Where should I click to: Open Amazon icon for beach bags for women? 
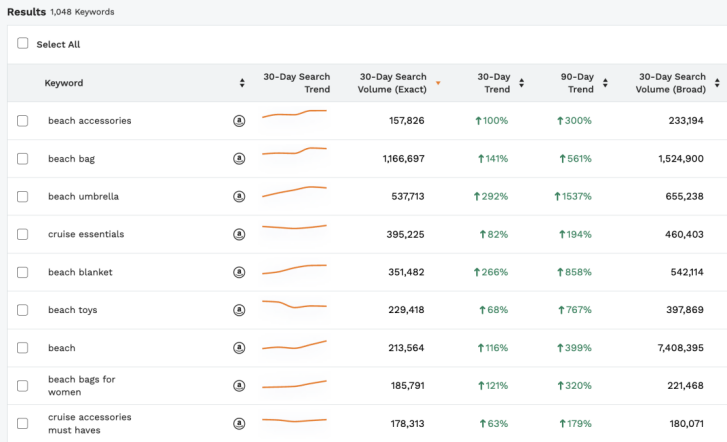[239, 386]
